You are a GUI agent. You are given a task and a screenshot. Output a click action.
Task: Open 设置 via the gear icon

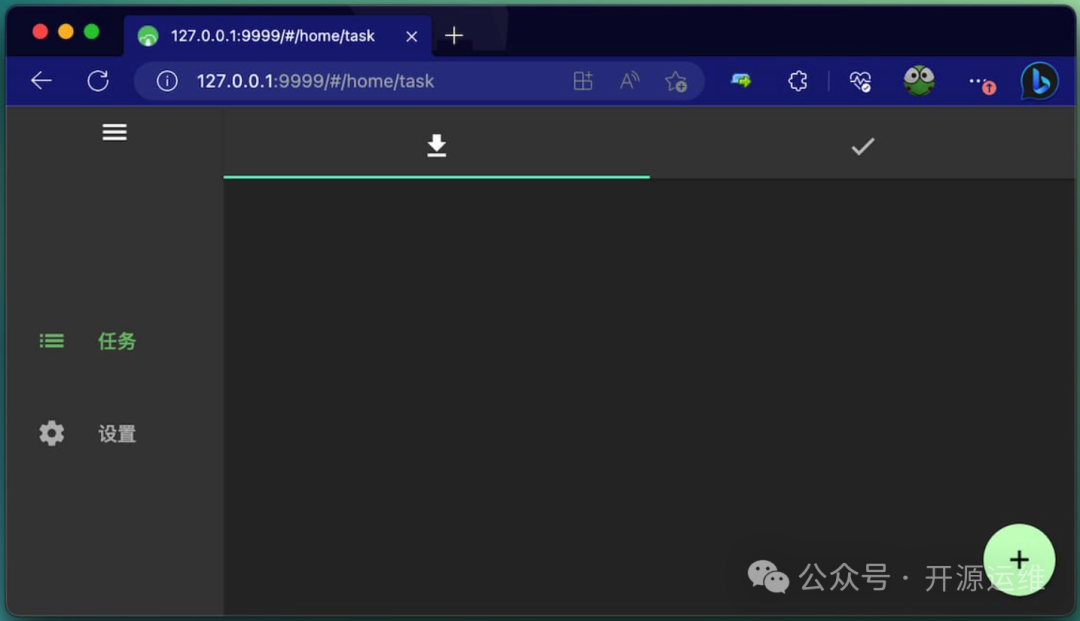(52, 433)
